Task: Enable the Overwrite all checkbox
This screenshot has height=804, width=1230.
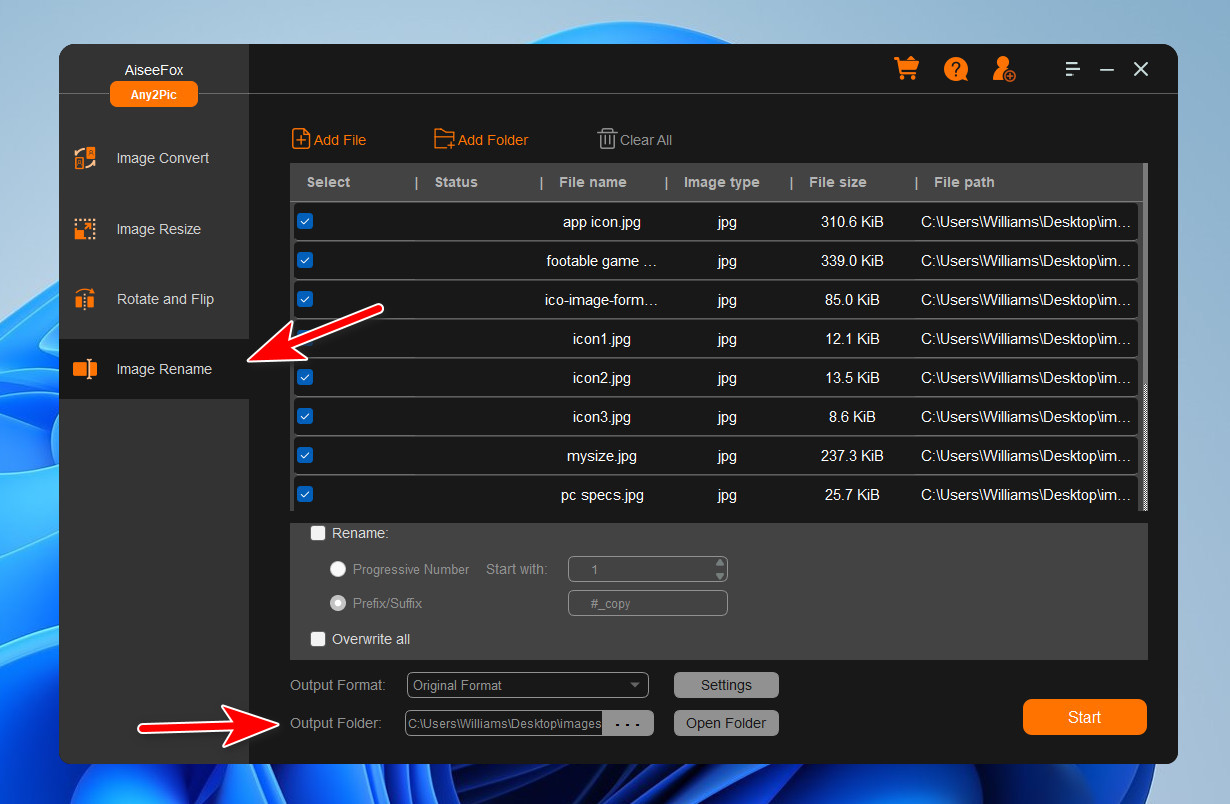Action: tap(318, 639)
